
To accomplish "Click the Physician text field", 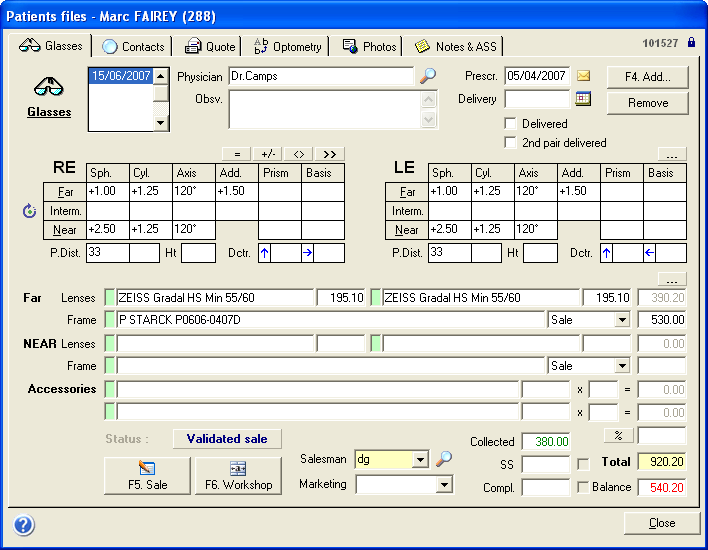I will [319, 76].
